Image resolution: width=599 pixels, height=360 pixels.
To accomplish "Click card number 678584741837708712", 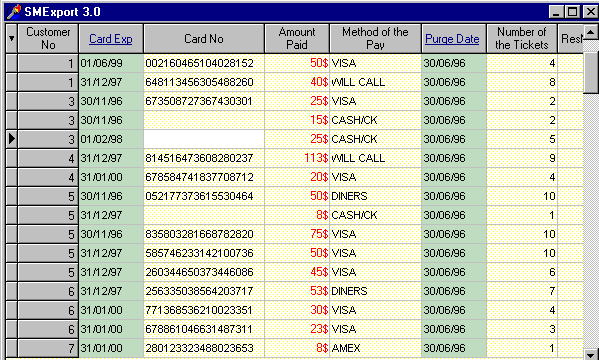I will tap(199, 177).
